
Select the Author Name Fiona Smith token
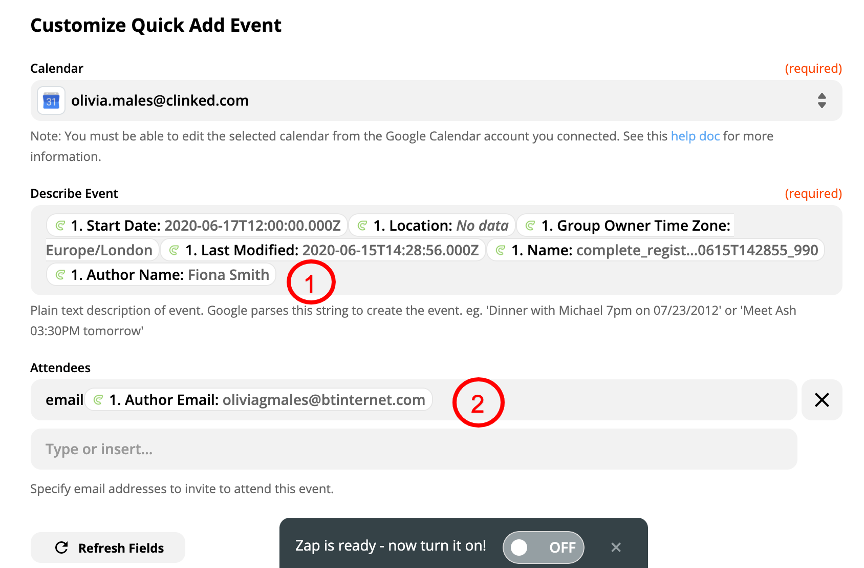(161, 275)
